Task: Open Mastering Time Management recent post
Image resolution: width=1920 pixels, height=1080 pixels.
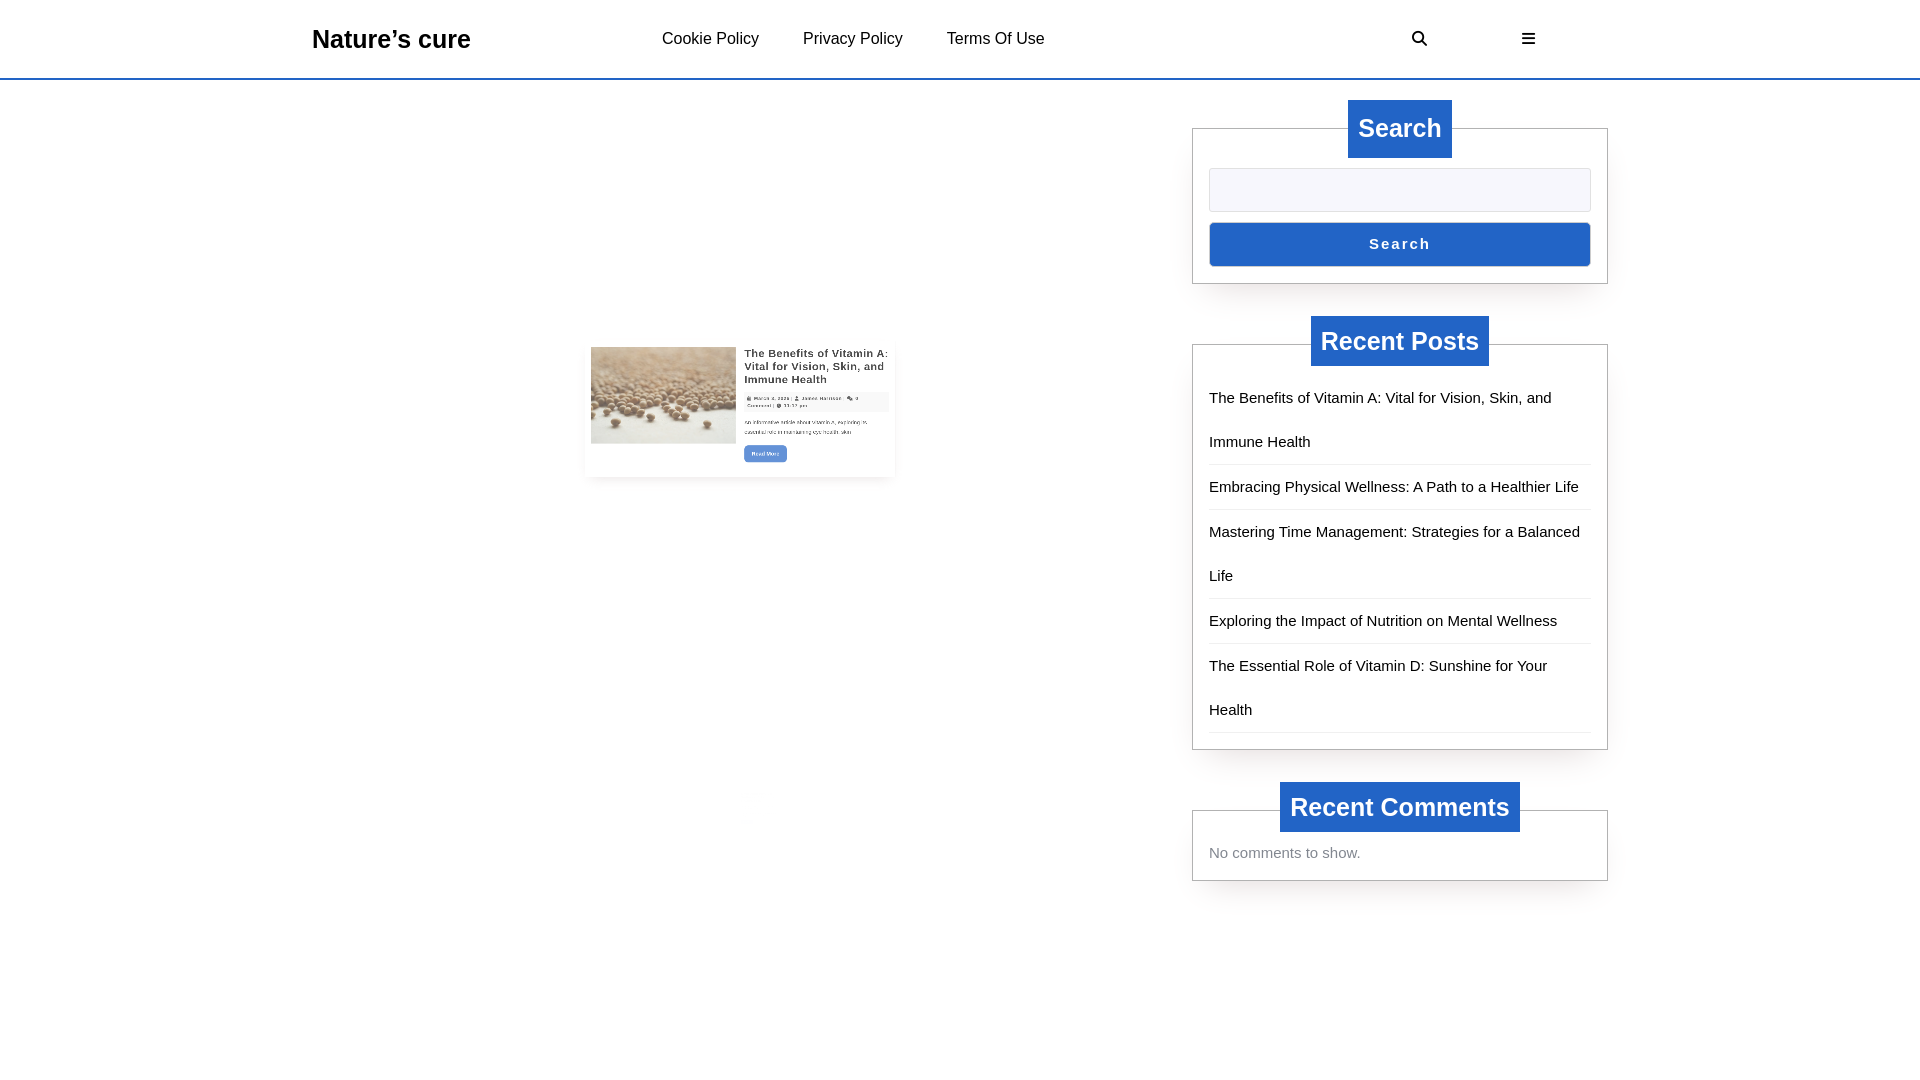Action: tap(1394, 553)
